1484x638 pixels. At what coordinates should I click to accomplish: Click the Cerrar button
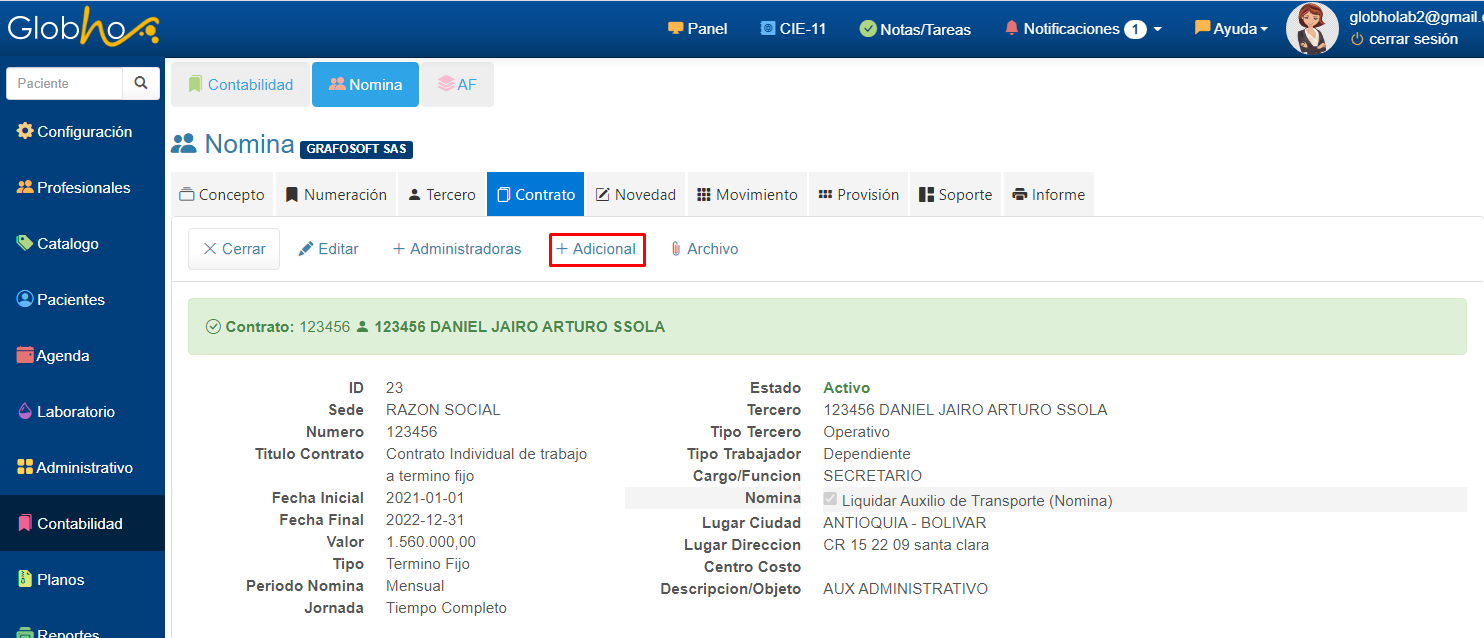(x=234, y=249)
